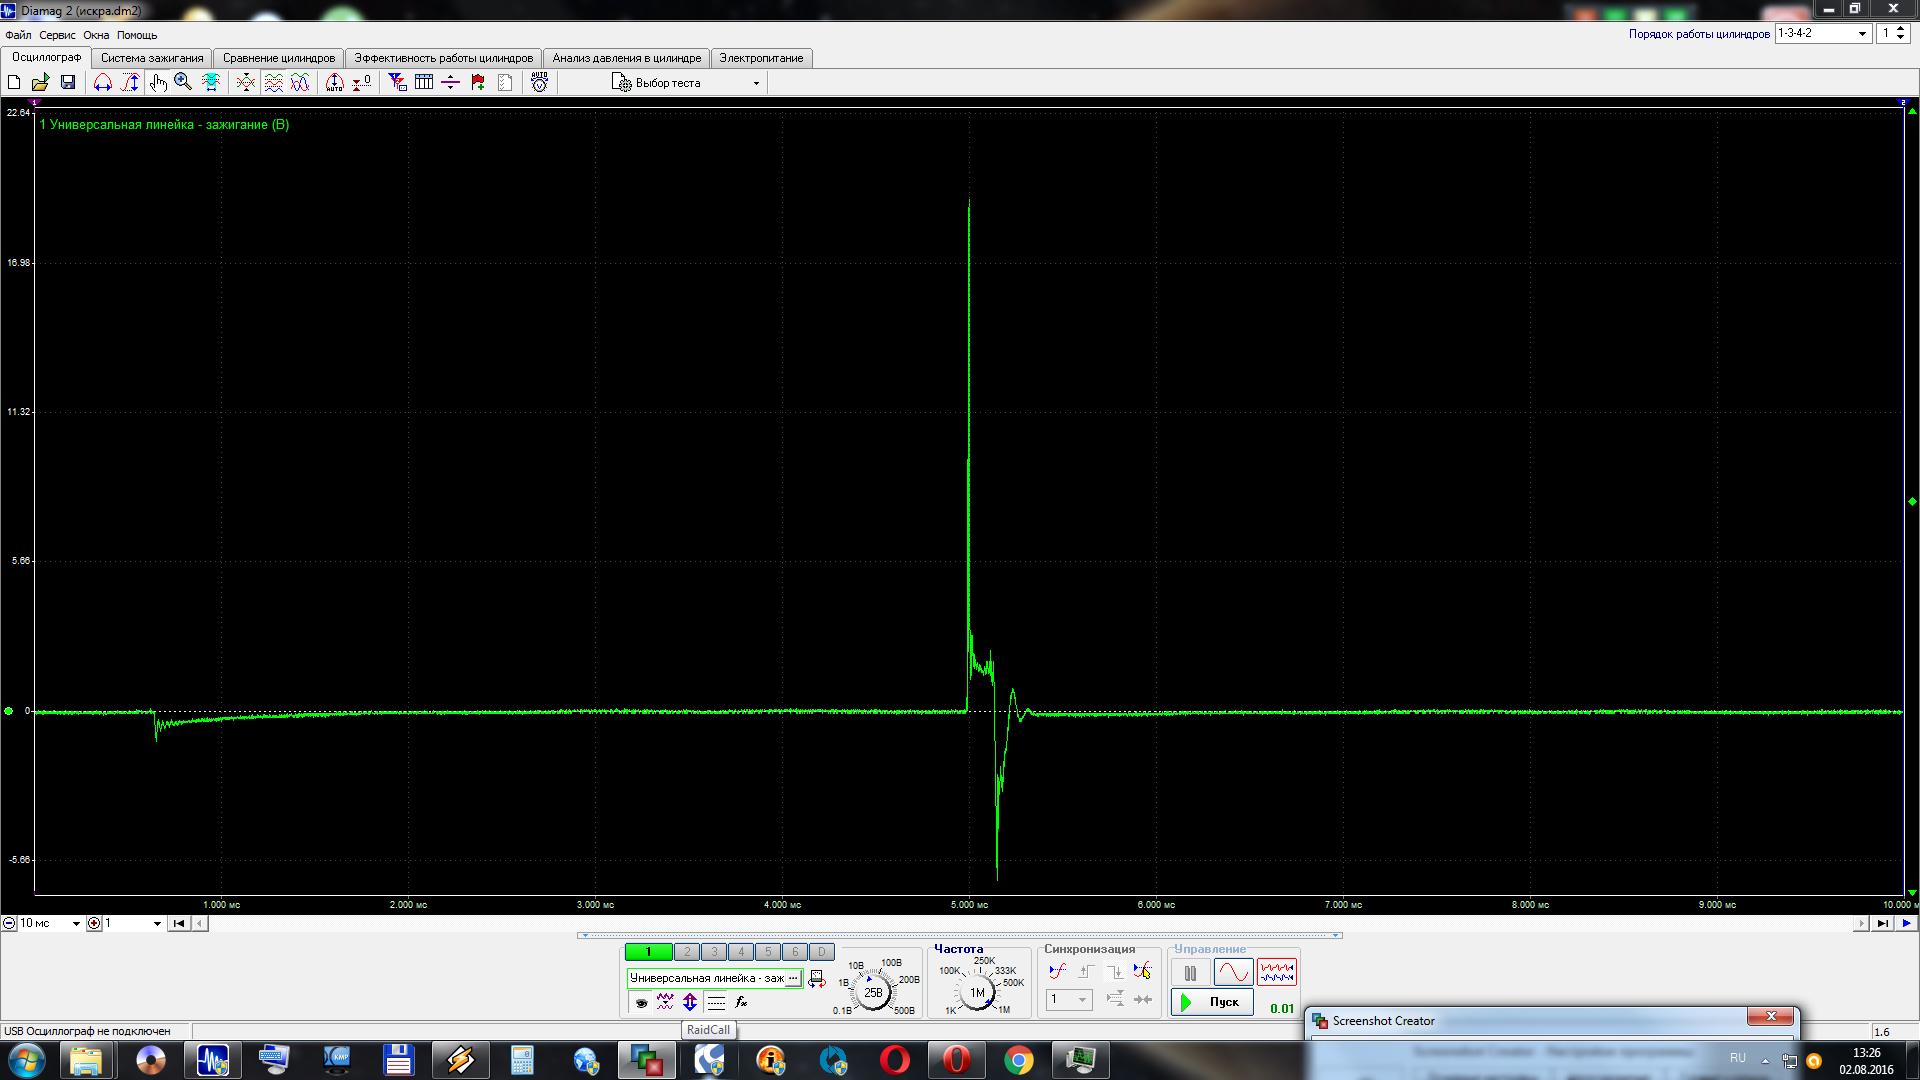Viewport: 1920px width, 1080px height.
Task: Click the sync on signal level icon
Action: pos(1057,971)
